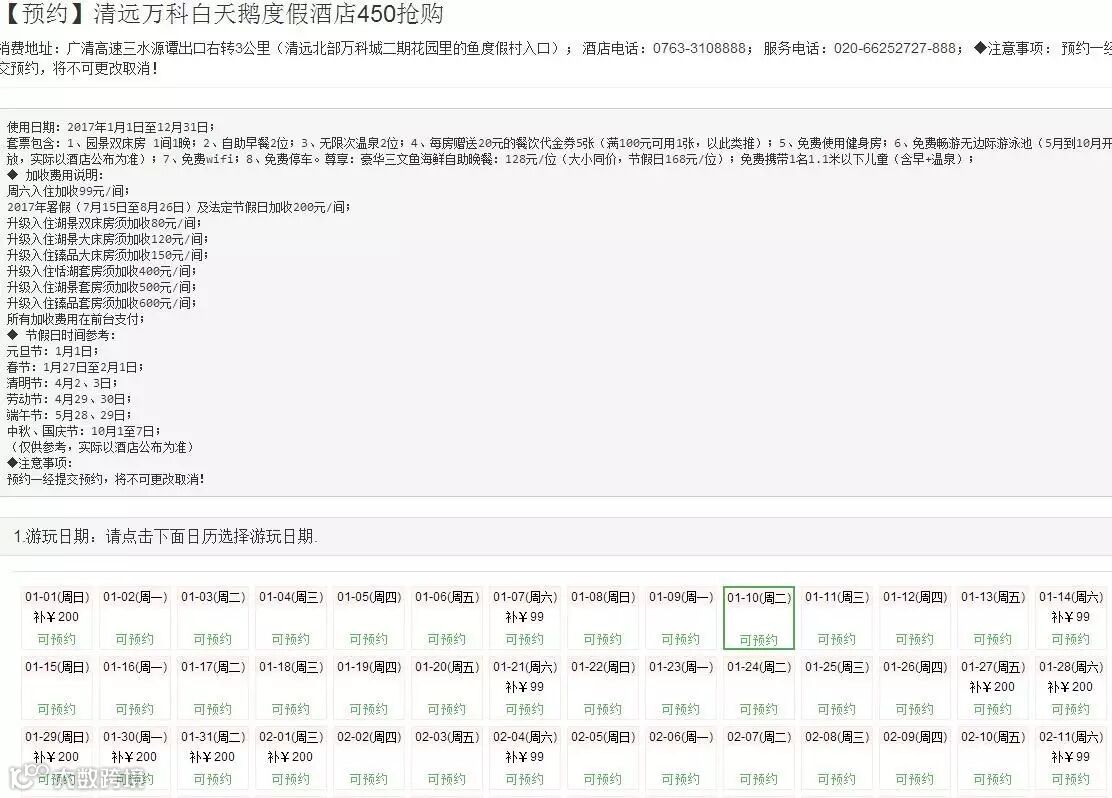Click the line 使用日期：2017年1月1日至12月31日
The image size is (1112, 798).
pyautogui.click(x=110, y=127)
